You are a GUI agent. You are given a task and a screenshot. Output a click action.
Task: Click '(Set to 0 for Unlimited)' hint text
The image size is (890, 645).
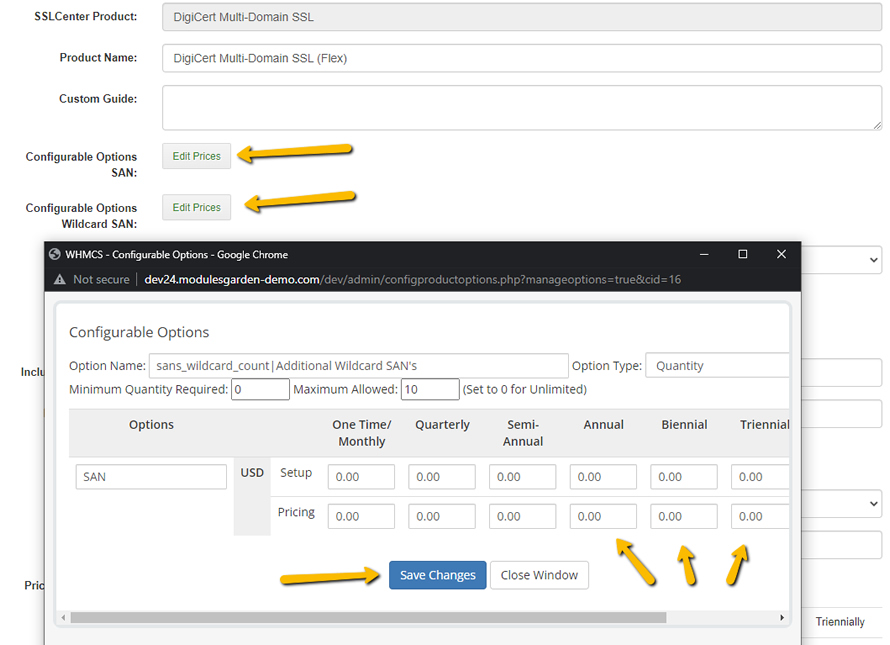[524, 389]
